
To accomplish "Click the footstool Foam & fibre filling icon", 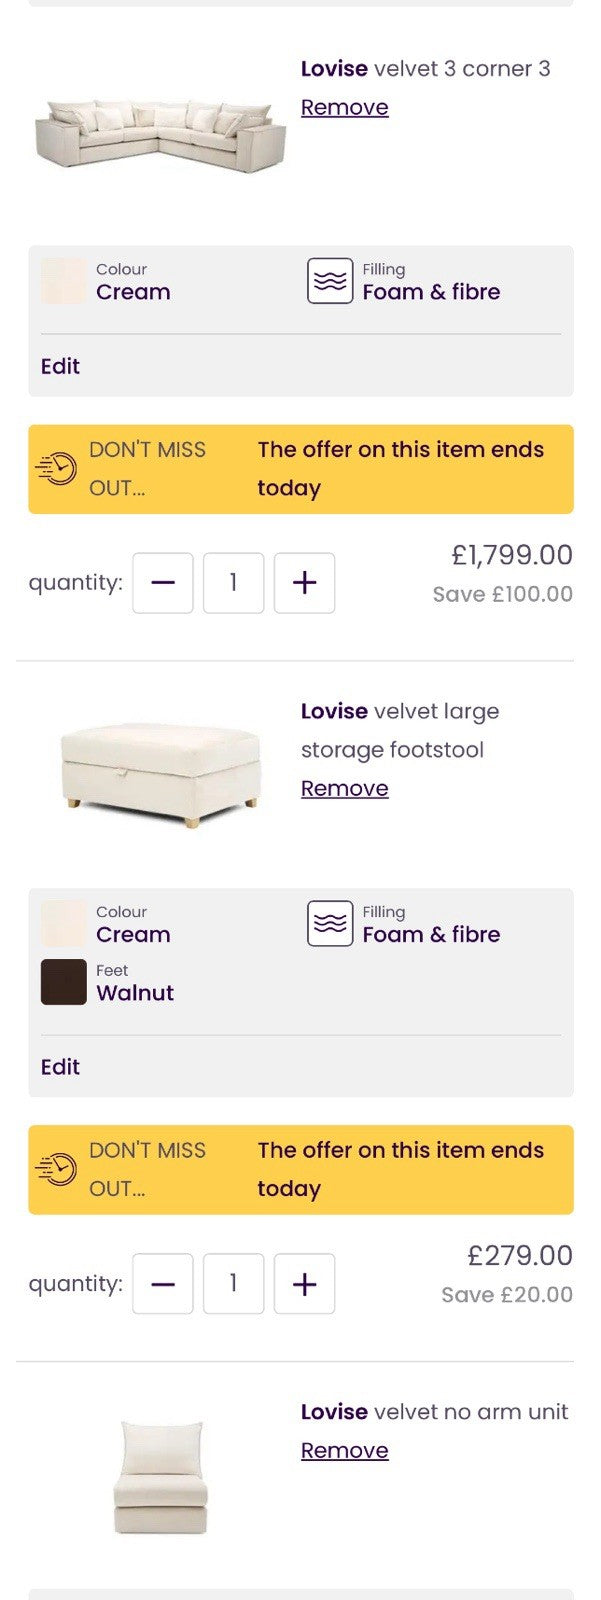I will [x=329, y=924].
